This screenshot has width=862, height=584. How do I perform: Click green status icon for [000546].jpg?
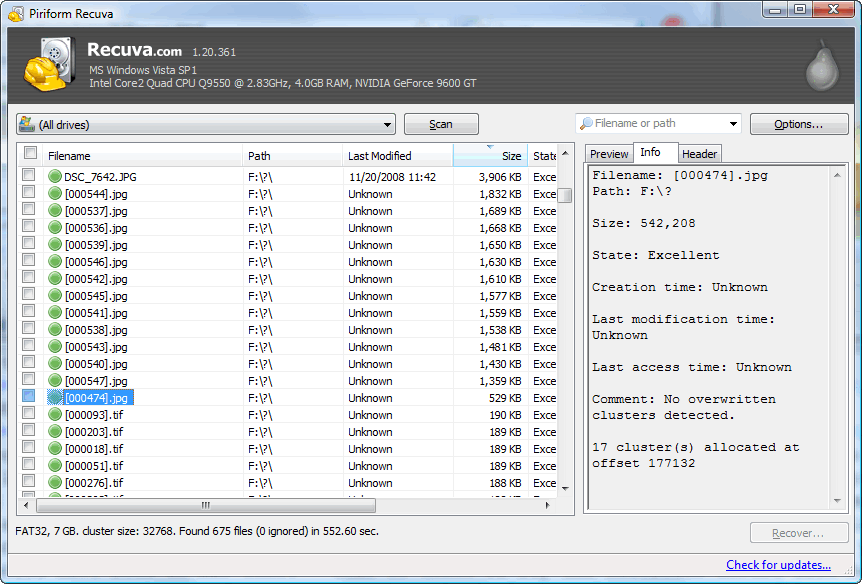54,262
